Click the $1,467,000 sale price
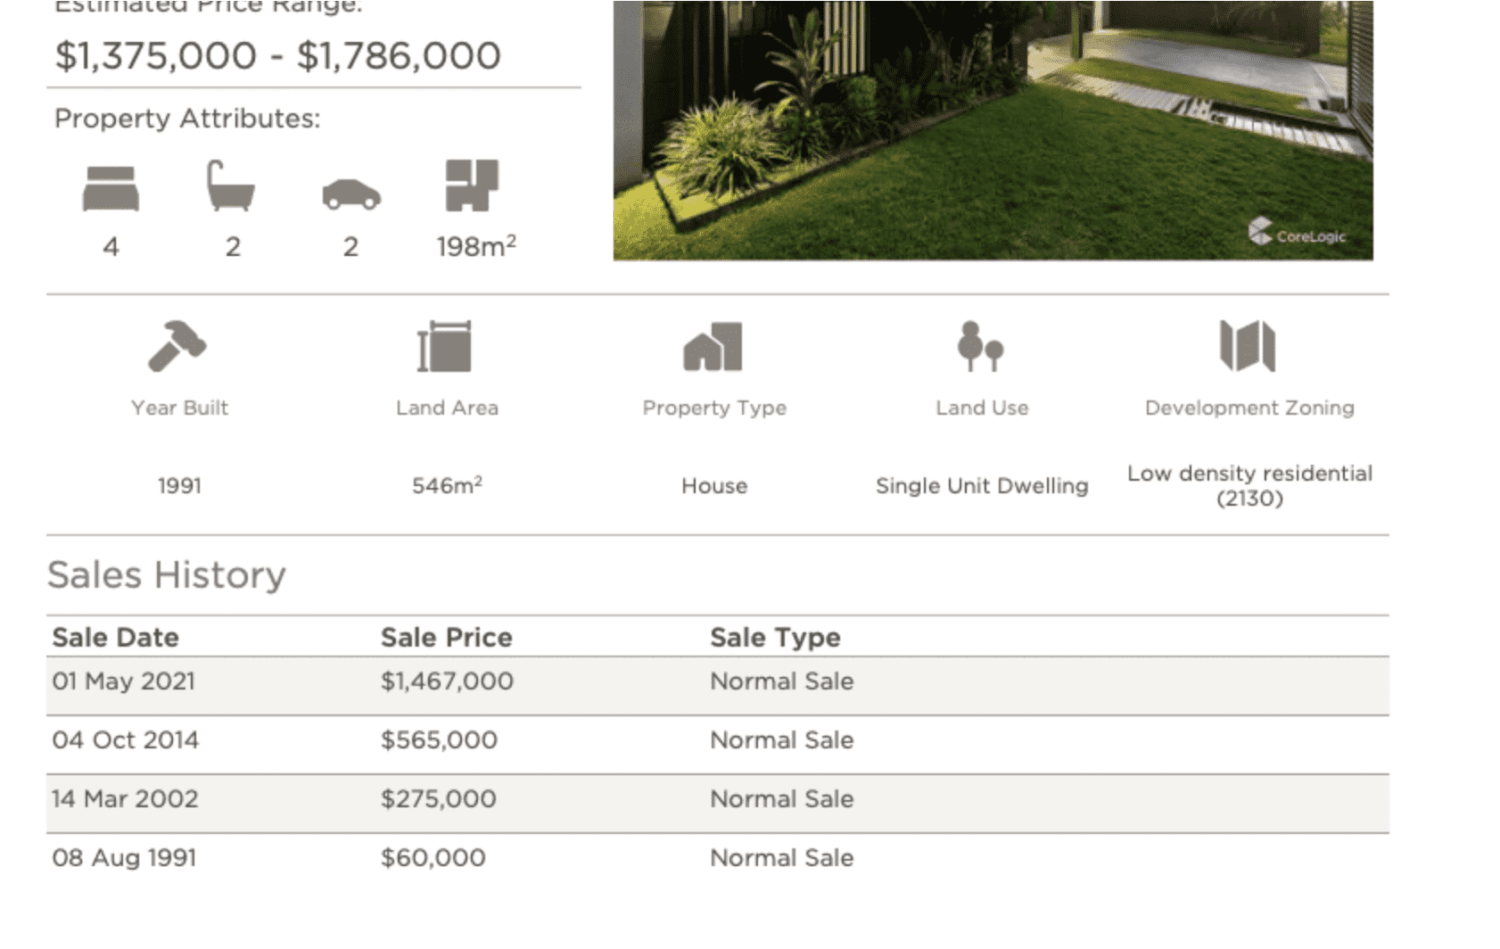The height and width of the screenshot is (949, 1500). point(447,682)
